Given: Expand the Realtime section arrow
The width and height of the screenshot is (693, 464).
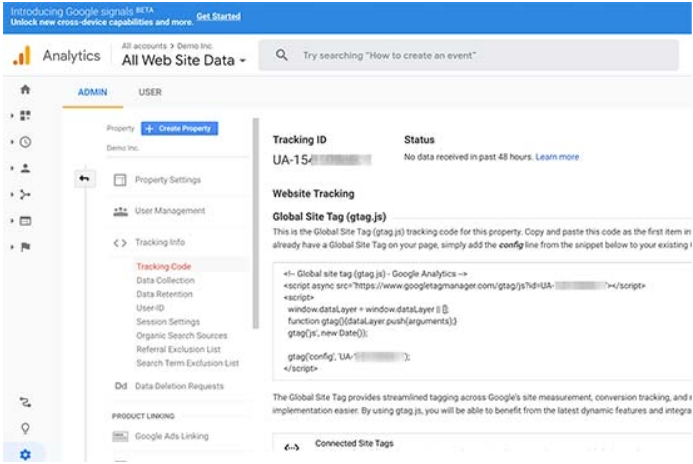Looking at the screenshot, I should pos(12,142).
